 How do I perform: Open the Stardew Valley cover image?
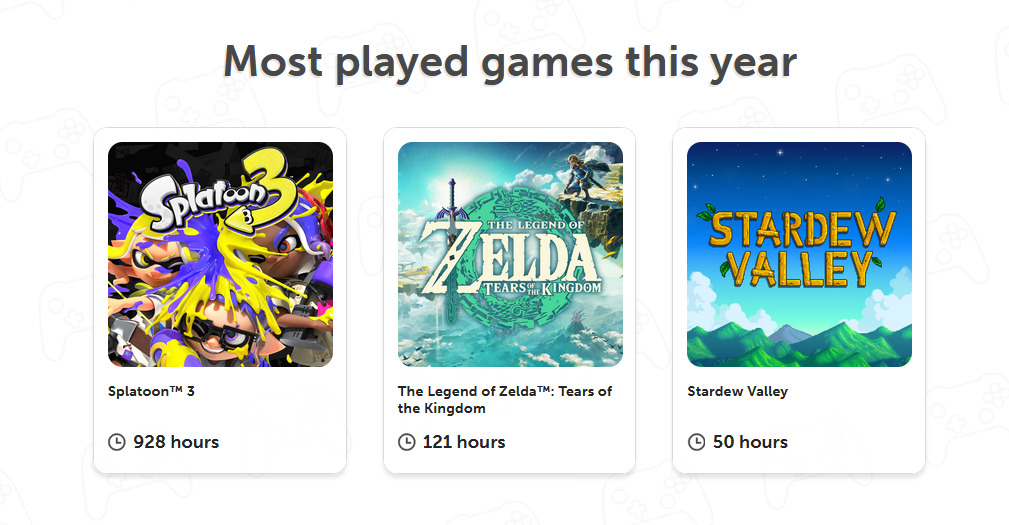[799, 254]
